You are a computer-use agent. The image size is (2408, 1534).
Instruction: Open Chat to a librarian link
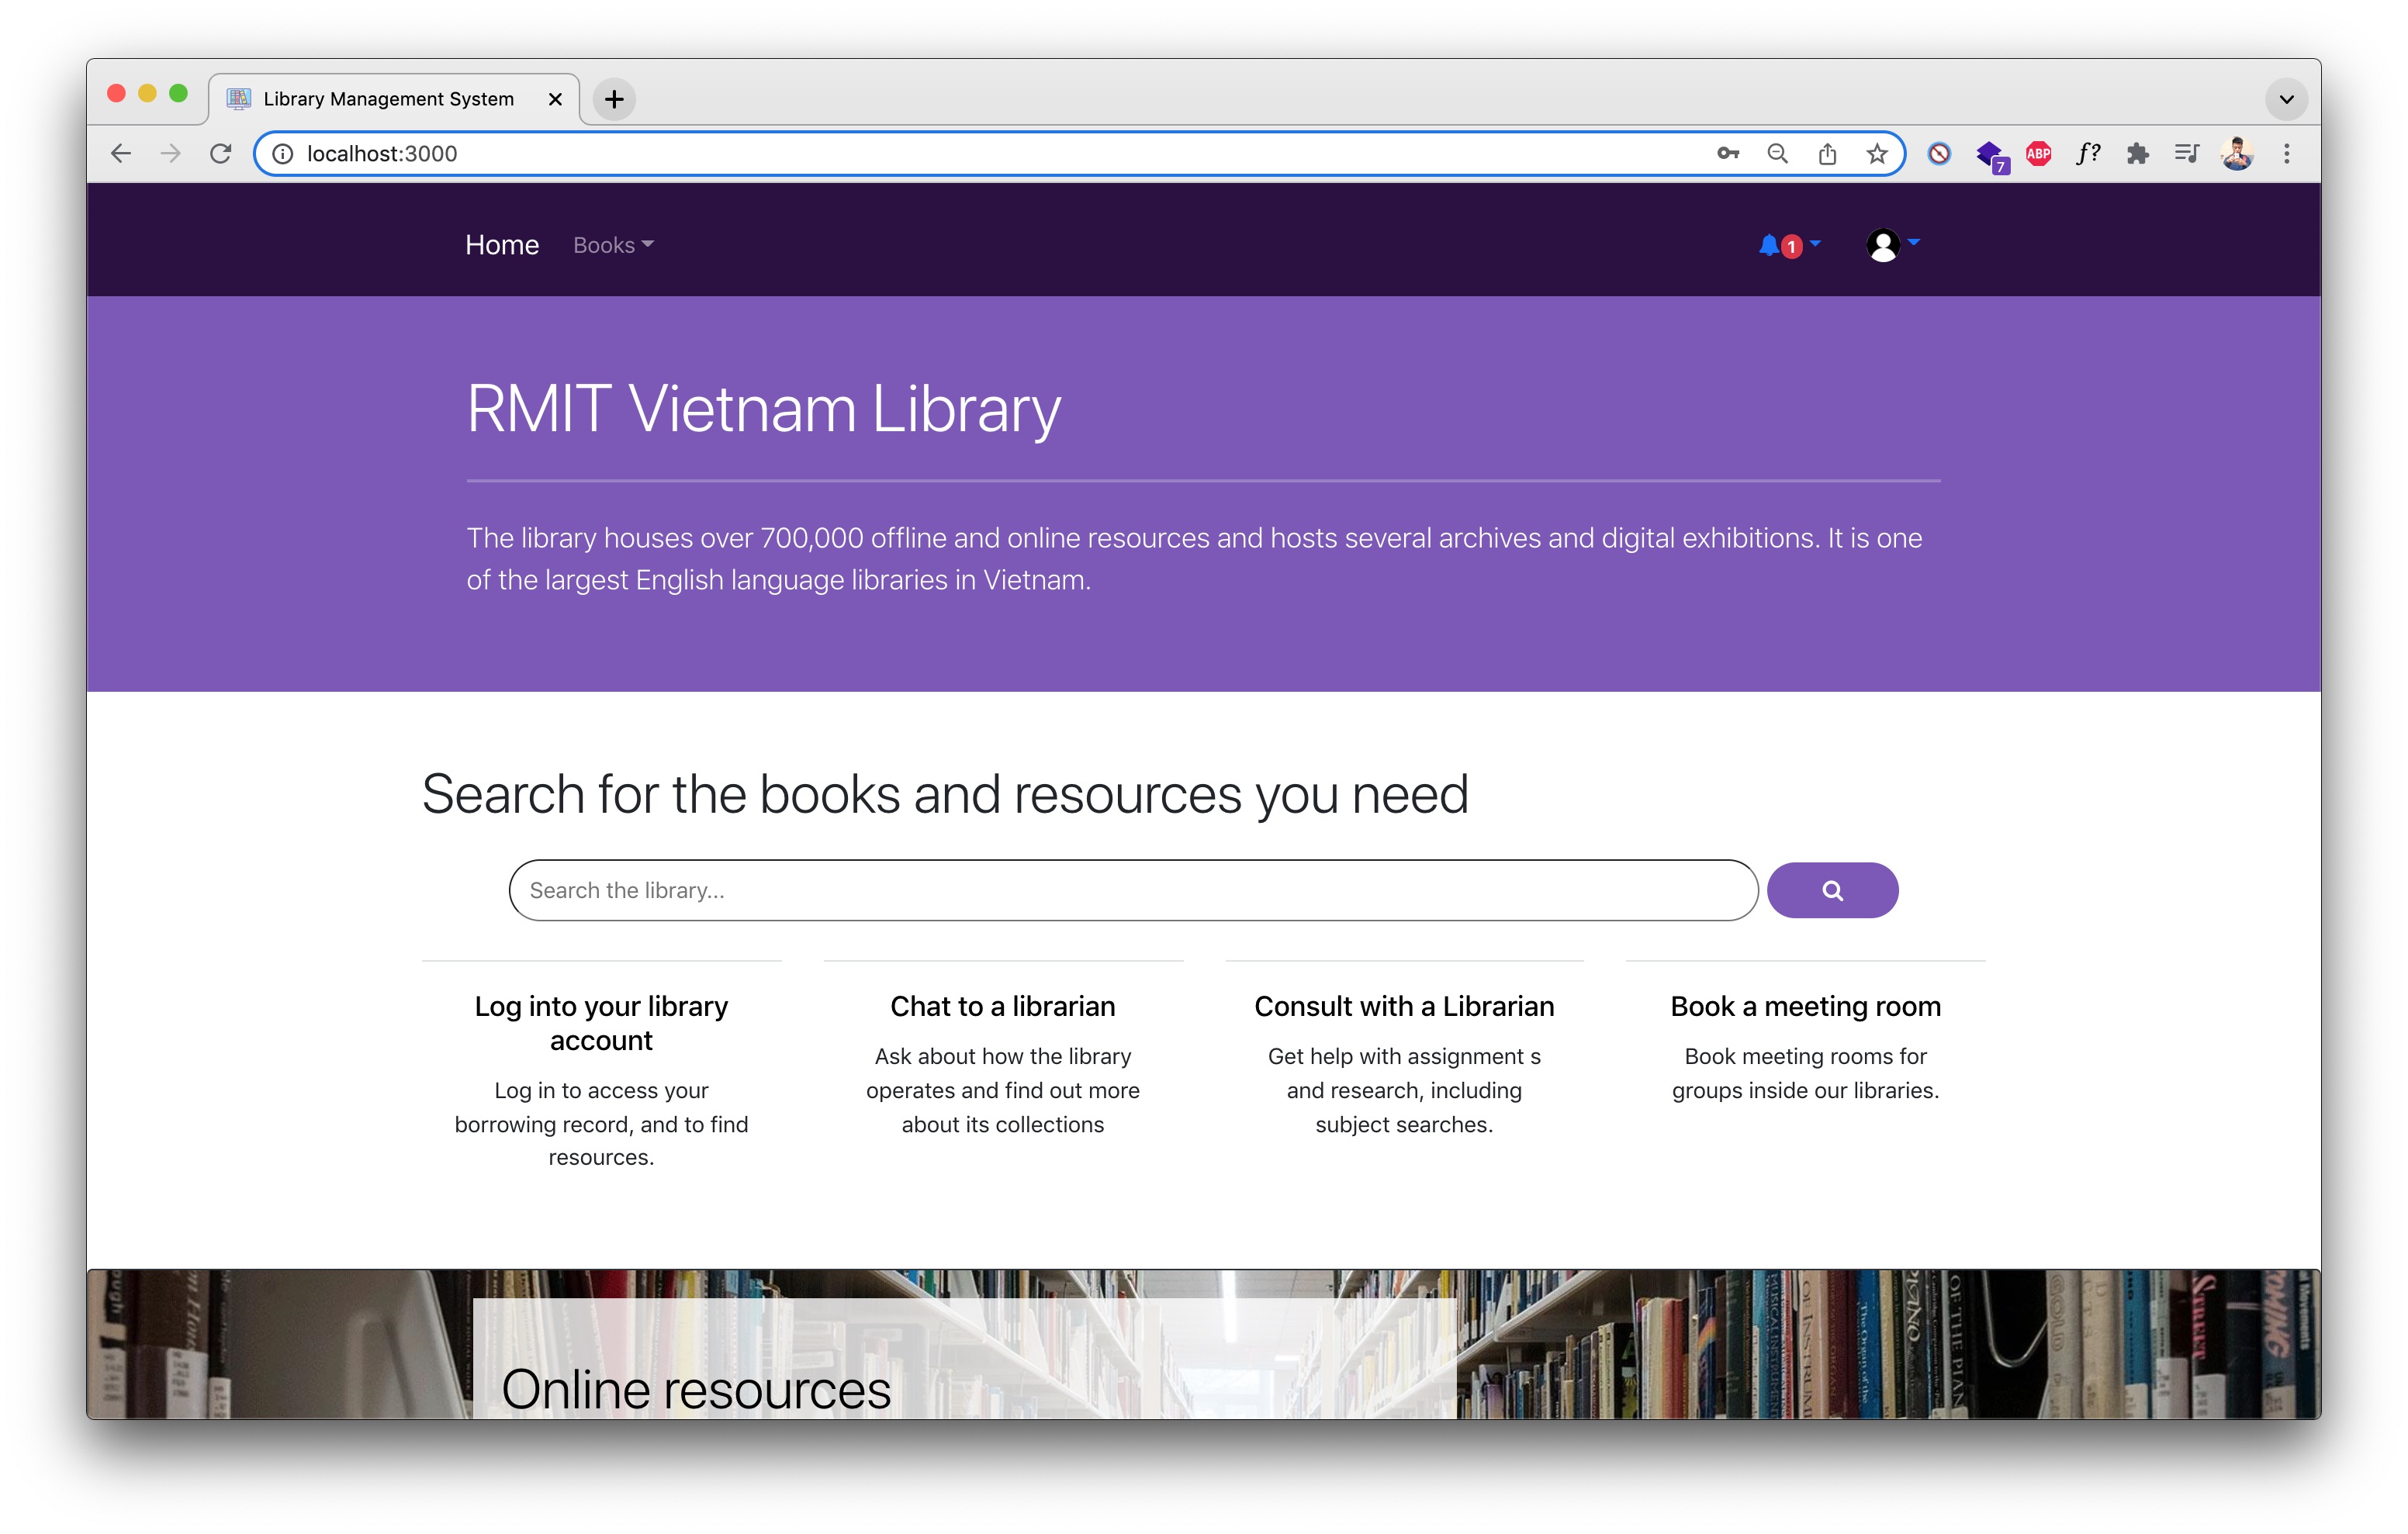pos(1002,1006)
